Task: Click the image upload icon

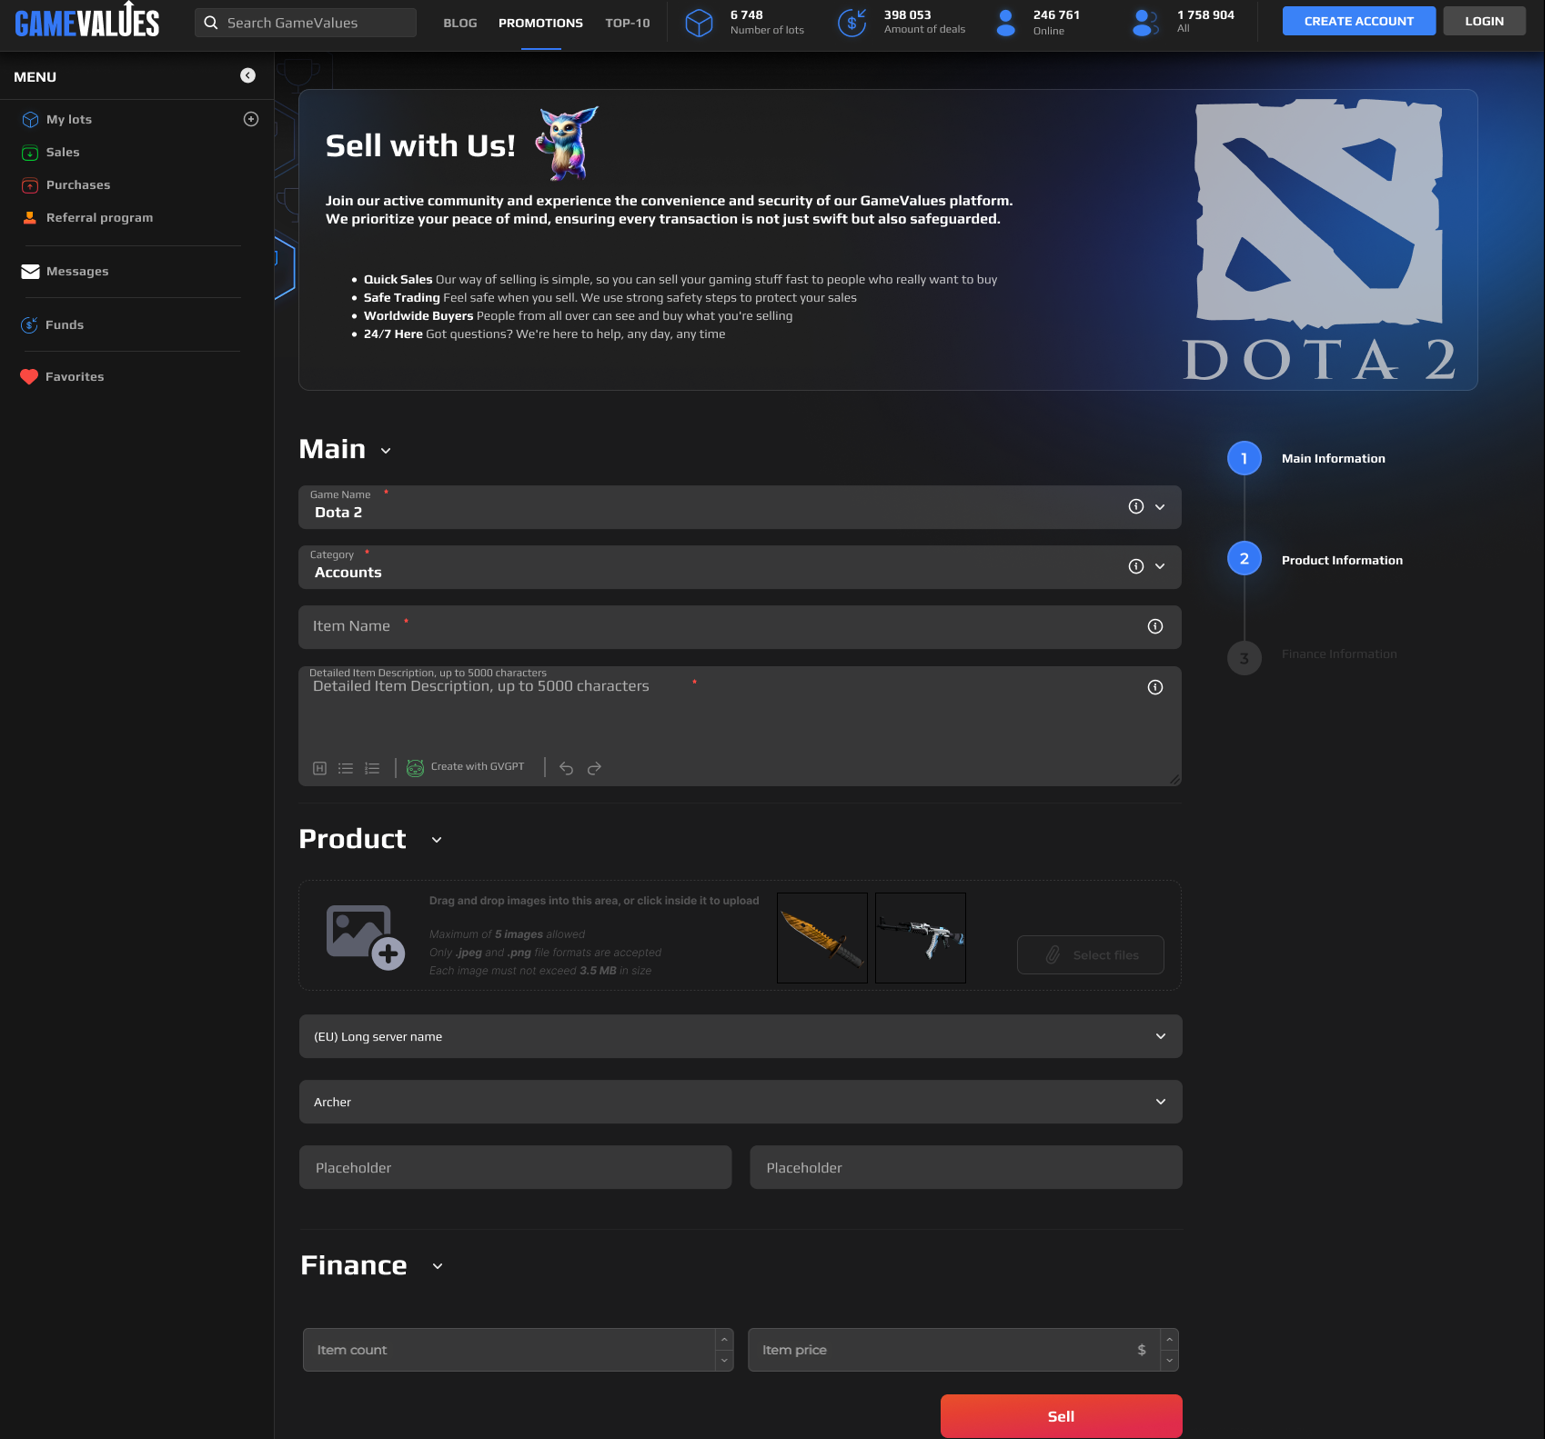Action: 365,937
